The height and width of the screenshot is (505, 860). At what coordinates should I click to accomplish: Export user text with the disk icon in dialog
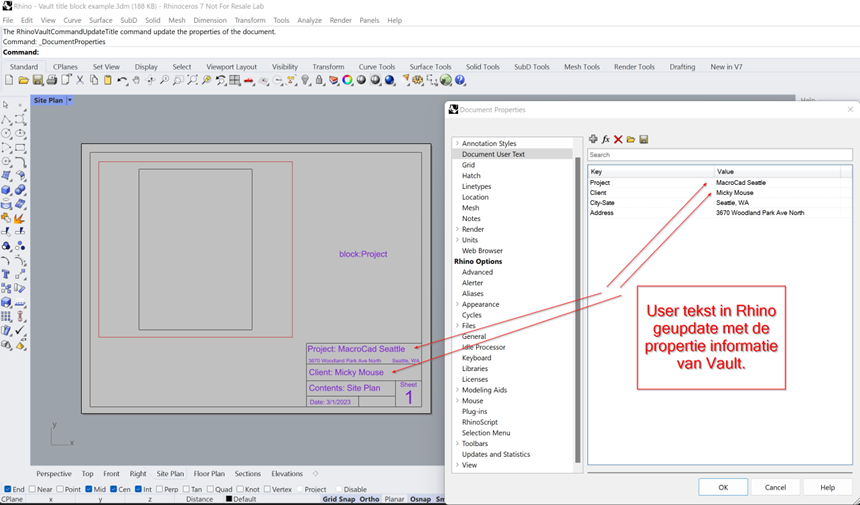pyautogui.click(x=643, y=139)
